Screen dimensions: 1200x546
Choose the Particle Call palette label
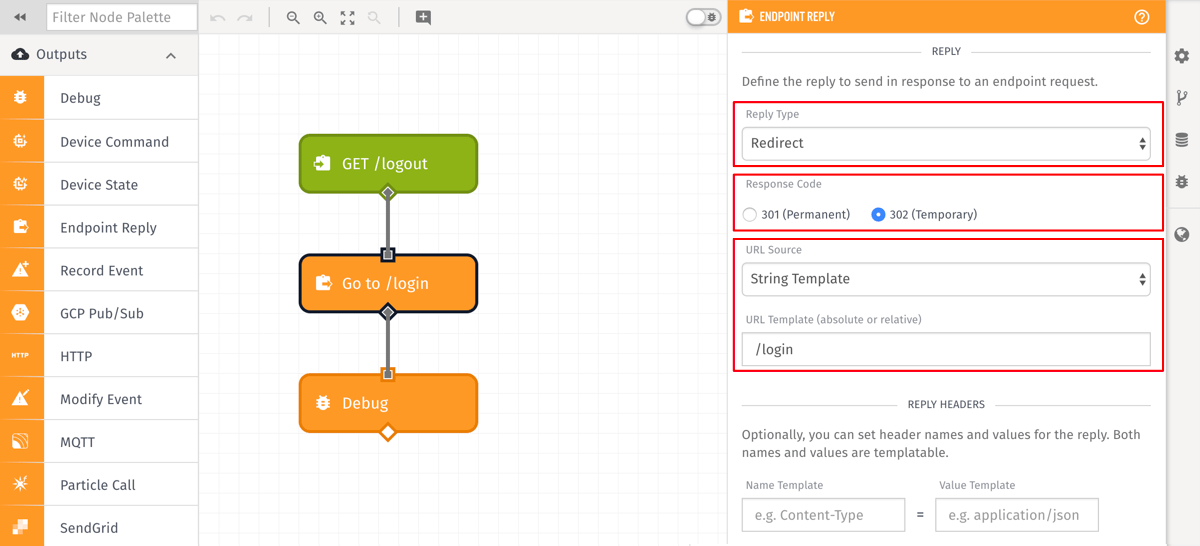[98, 486]
